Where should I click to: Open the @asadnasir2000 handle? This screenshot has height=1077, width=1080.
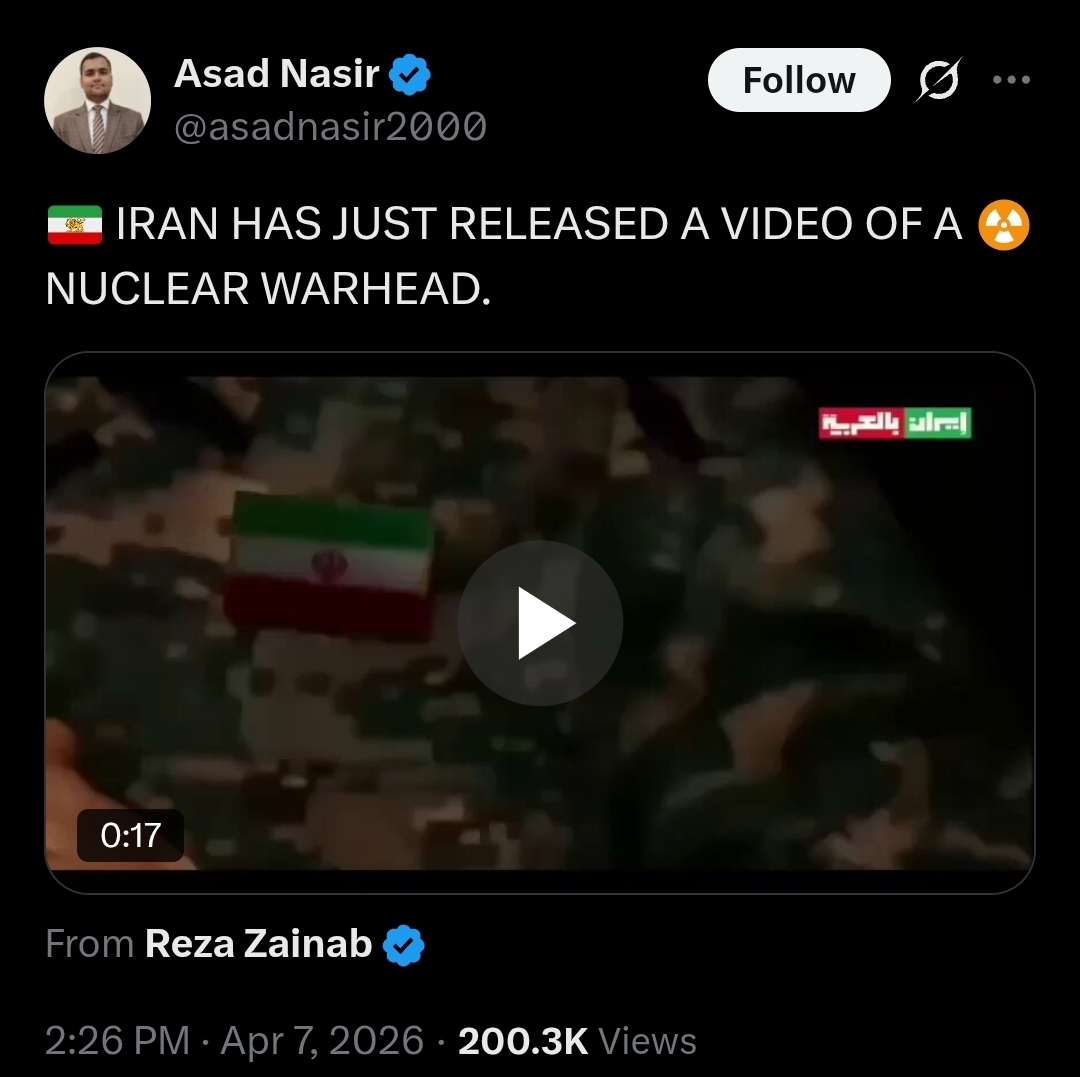(x=330, y=127)
